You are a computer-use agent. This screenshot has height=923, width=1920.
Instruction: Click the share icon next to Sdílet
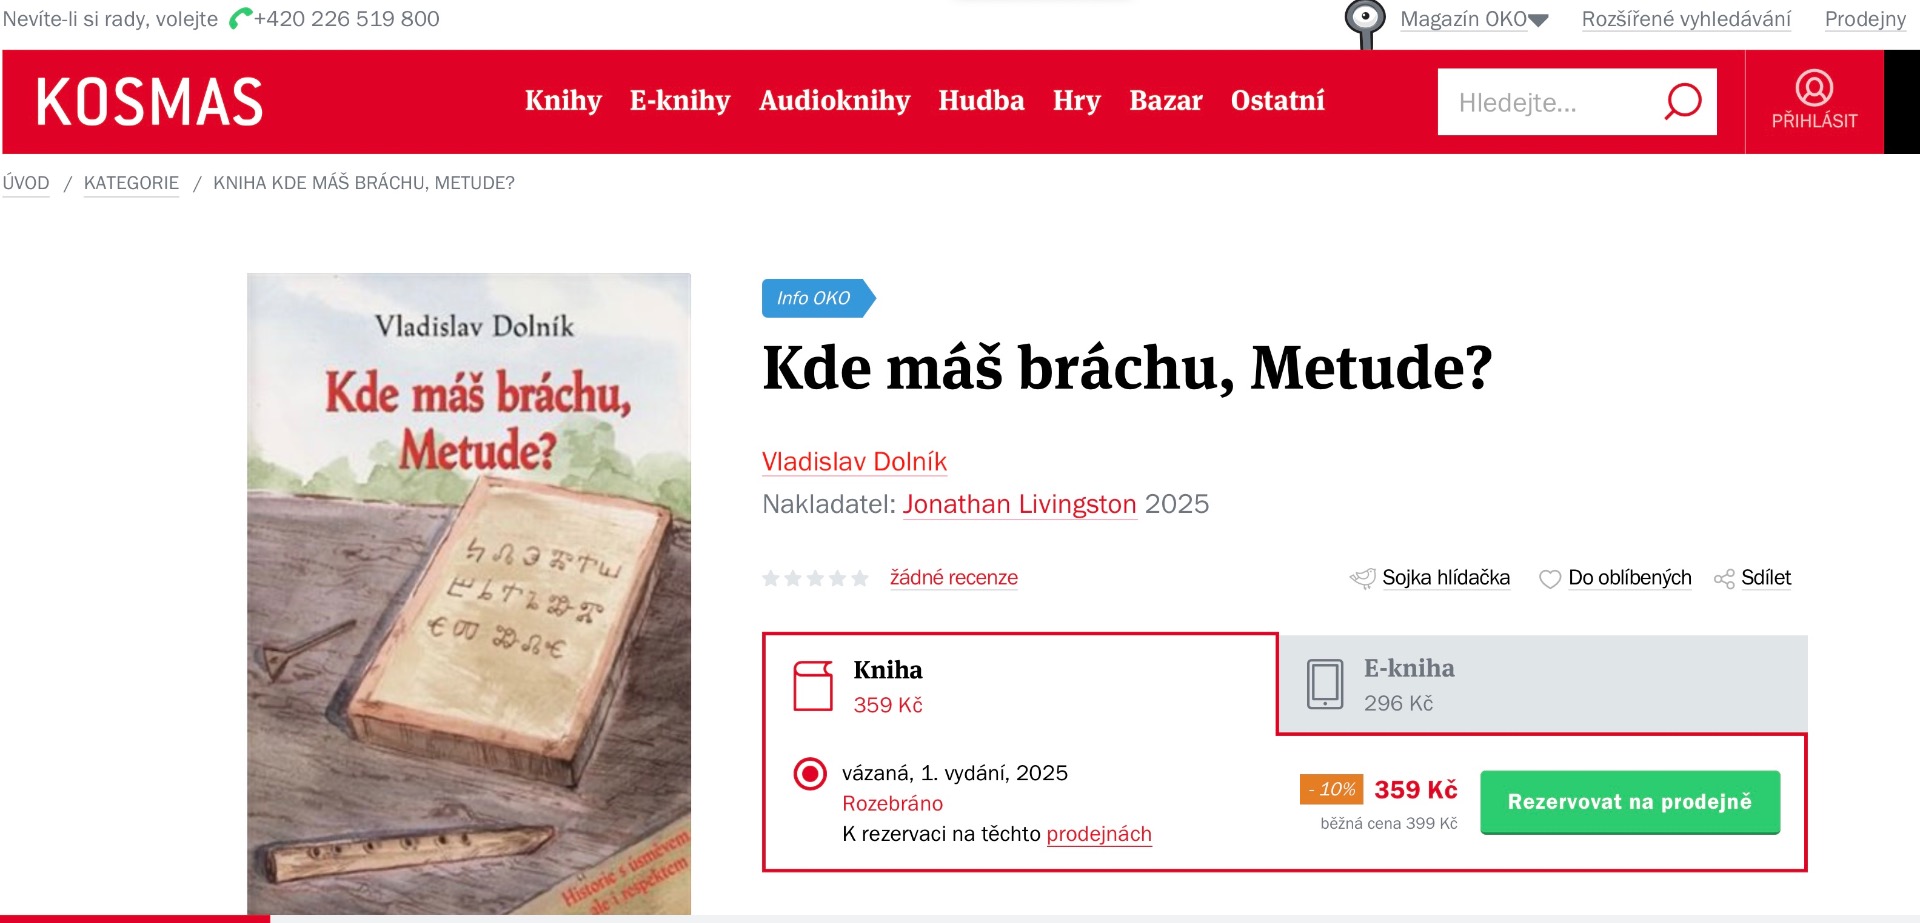tap(1723, 579)
